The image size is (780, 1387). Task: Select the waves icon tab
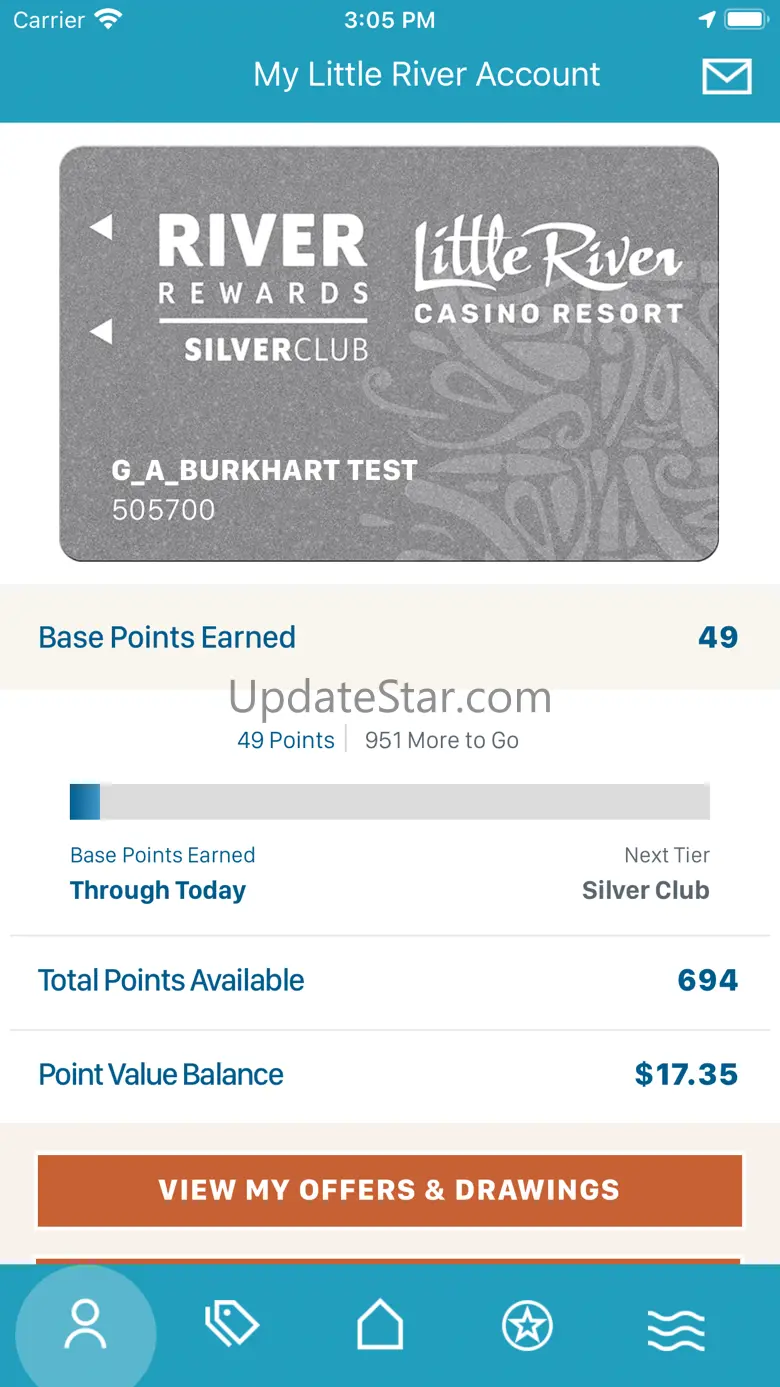[x=676, y=1328]
